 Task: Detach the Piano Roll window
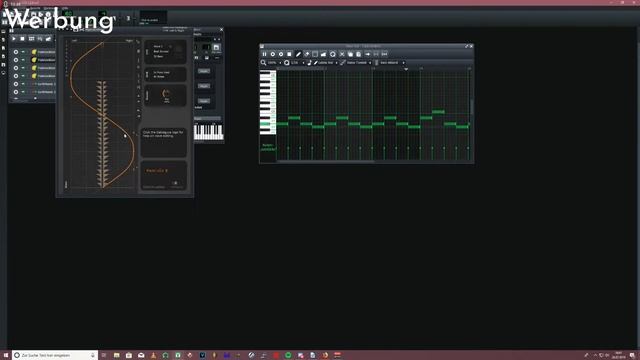467,47
